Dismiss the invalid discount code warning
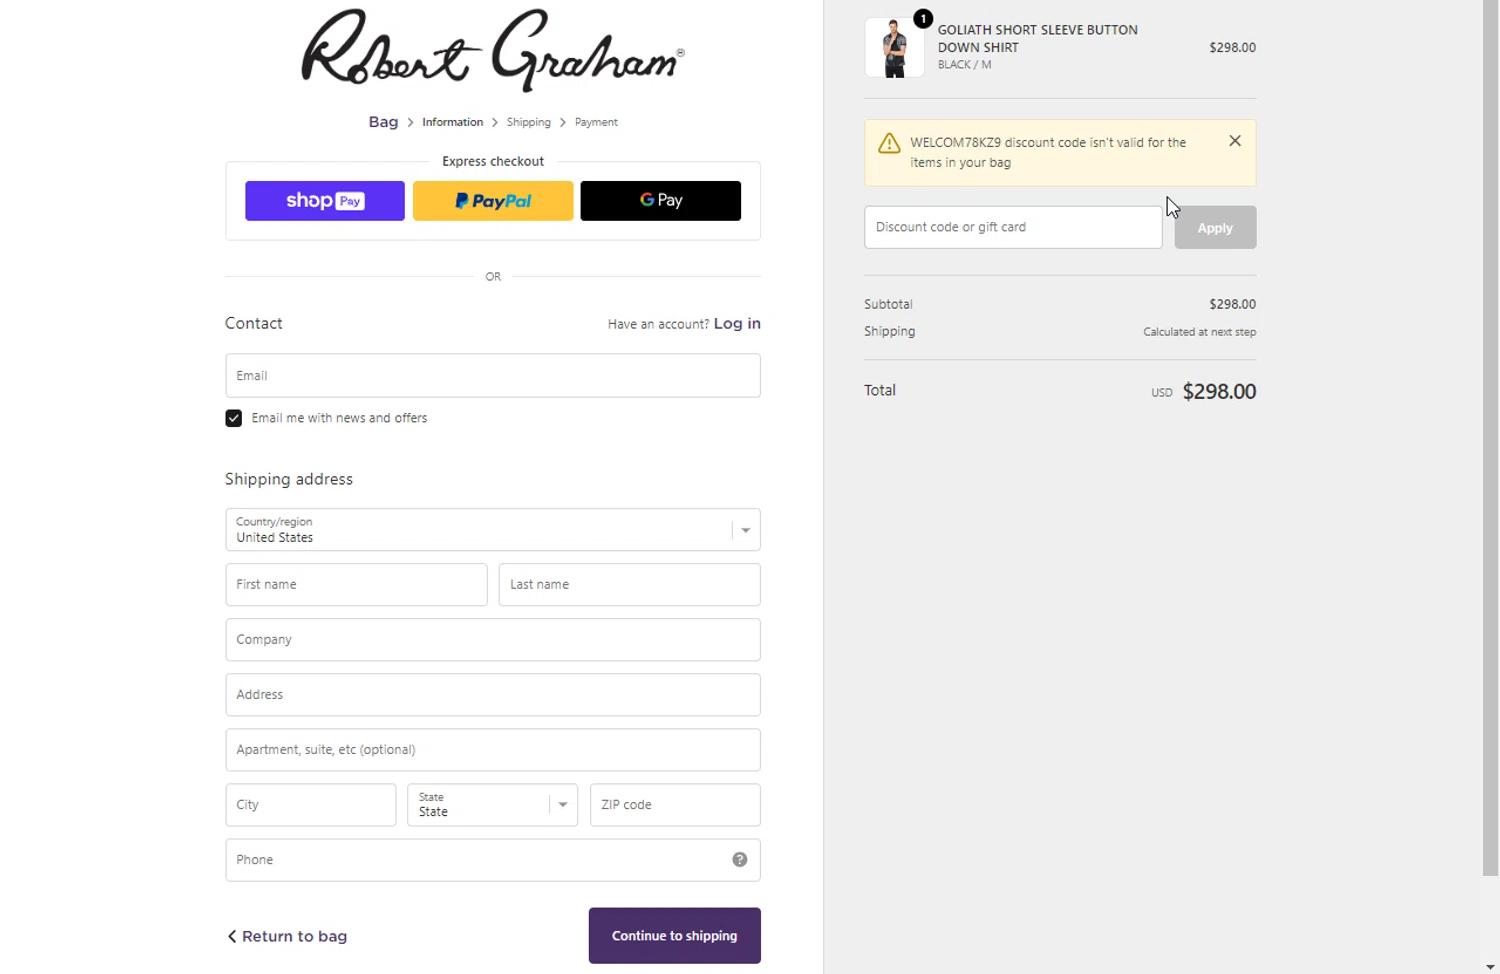Viewport: 1500px width, 974px height. click(x=1235, y=141)
